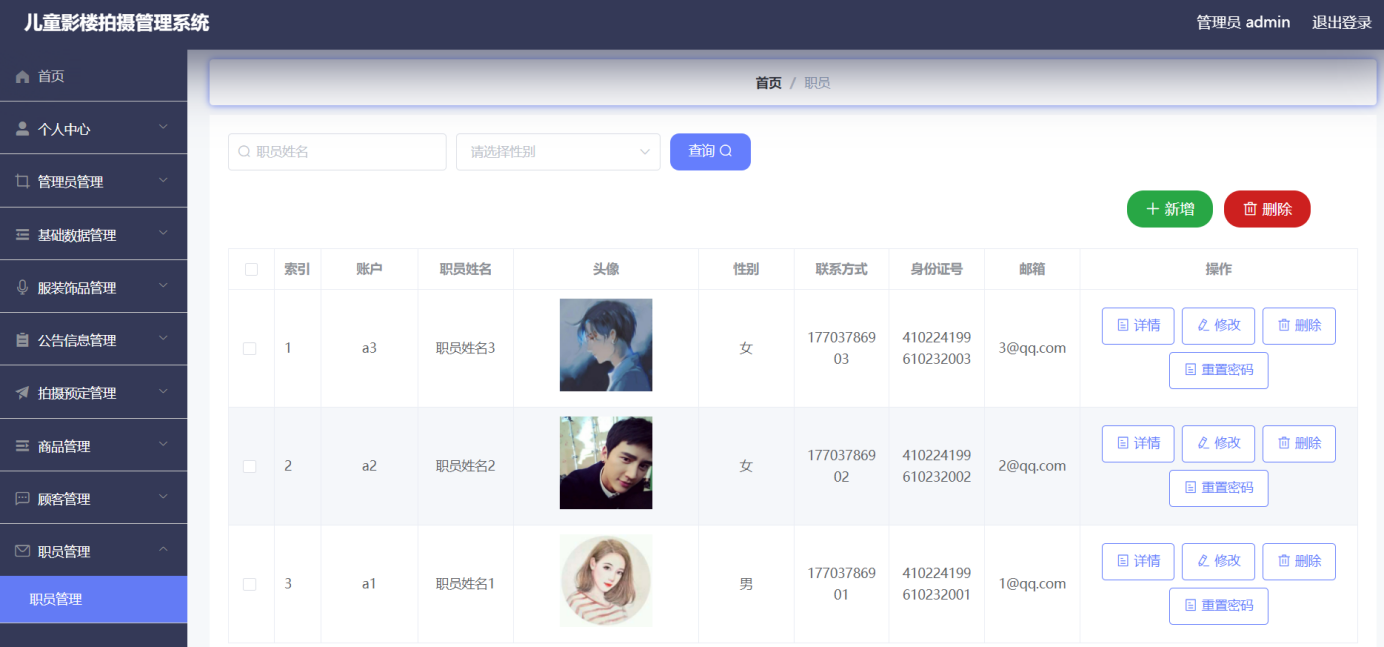This screenshot has height=647, width=1384.
Task: Click the avatar image of 职员姓名1
Action: tap(606, 581)
